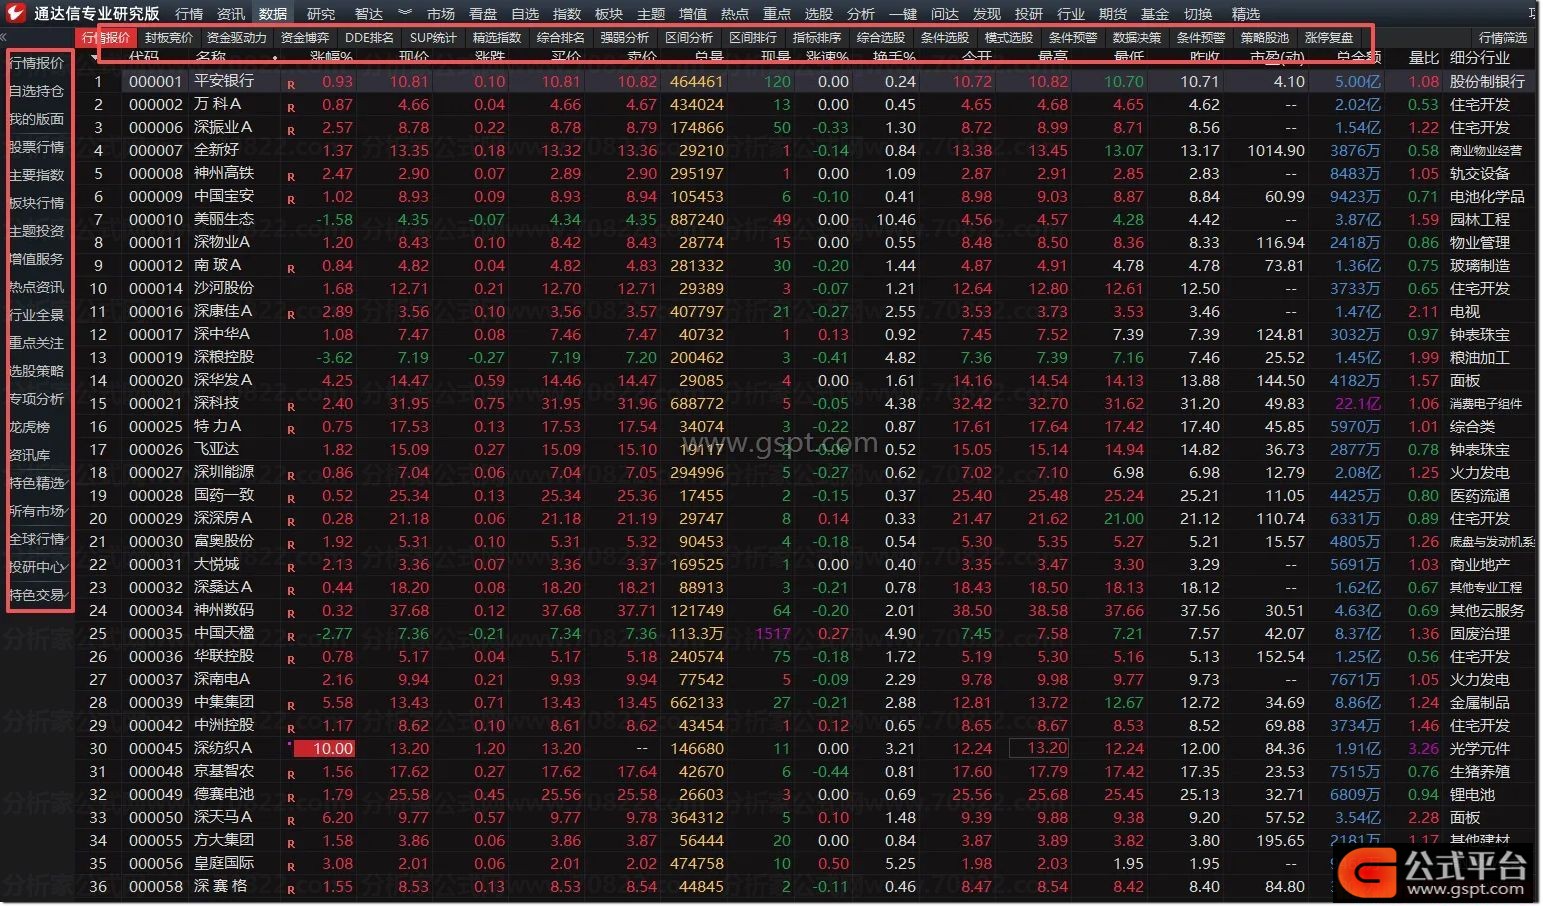The width and height of the screenshot is (1543, 906).
Task: Click the 行情筛选 button at top right
Action: (1503, 38)
